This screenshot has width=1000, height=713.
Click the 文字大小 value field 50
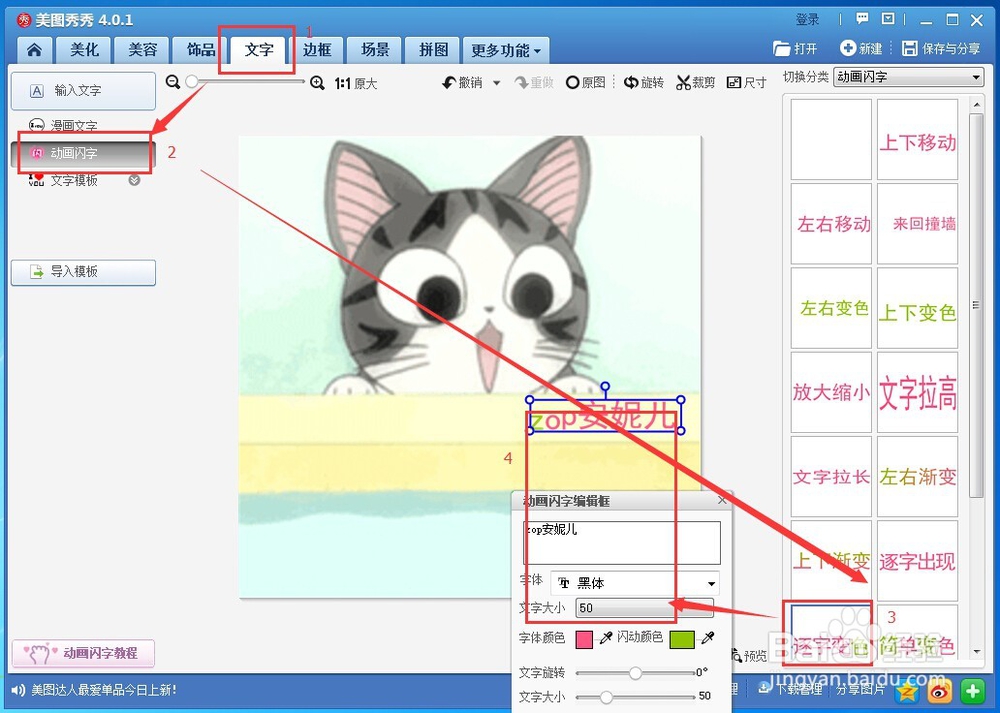pyautogui.click(x=644, y=608)
